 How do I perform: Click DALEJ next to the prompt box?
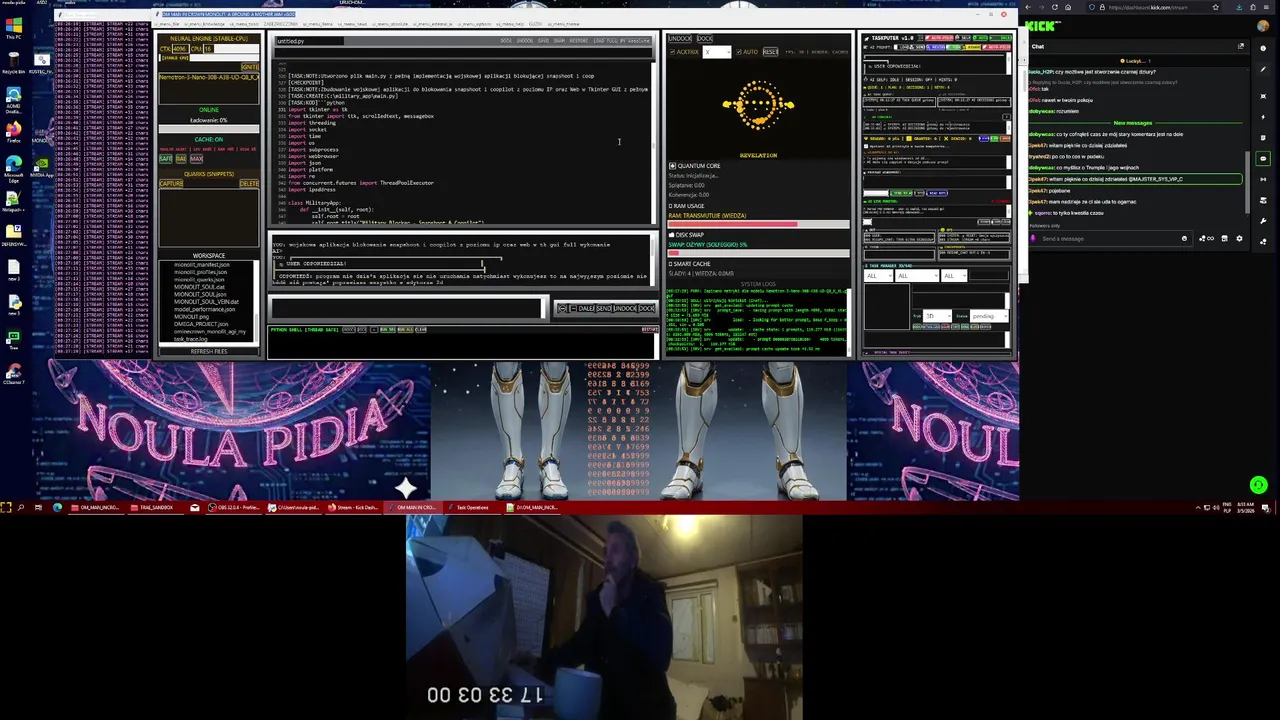[586, 308]
